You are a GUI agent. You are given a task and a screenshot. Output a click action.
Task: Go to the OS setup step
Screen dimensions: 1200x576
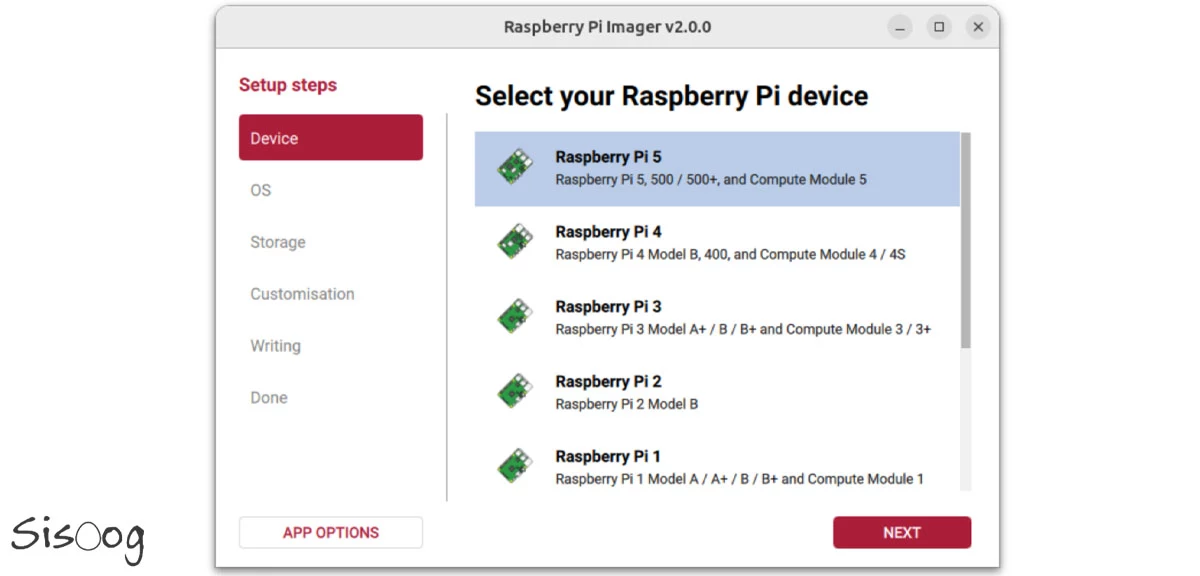click(261, 190)
